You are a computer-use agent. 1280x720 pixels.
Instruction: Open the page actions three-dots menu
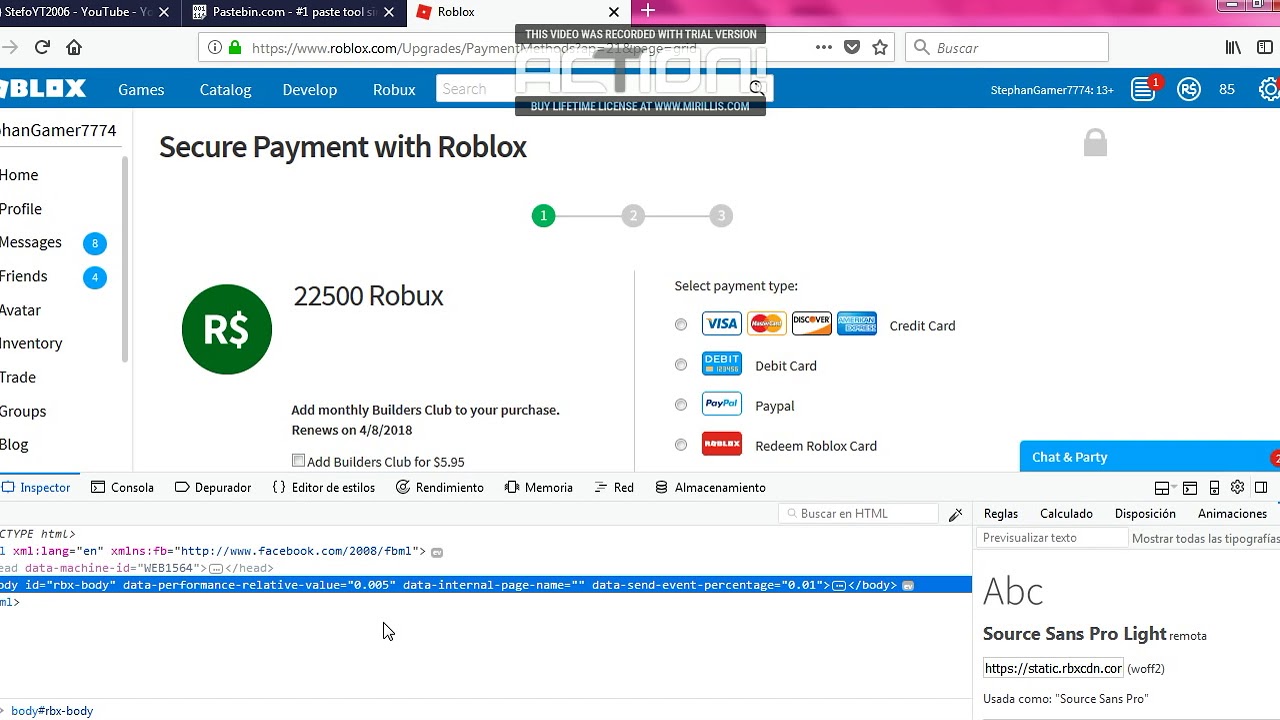(823, 47)
